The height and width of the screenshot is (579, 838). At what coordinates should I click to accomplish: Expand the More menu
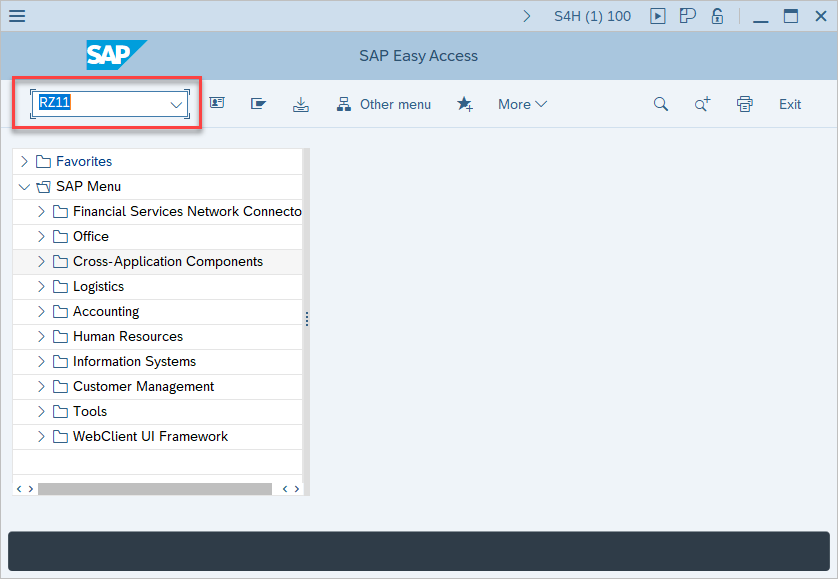pos(522,104)
